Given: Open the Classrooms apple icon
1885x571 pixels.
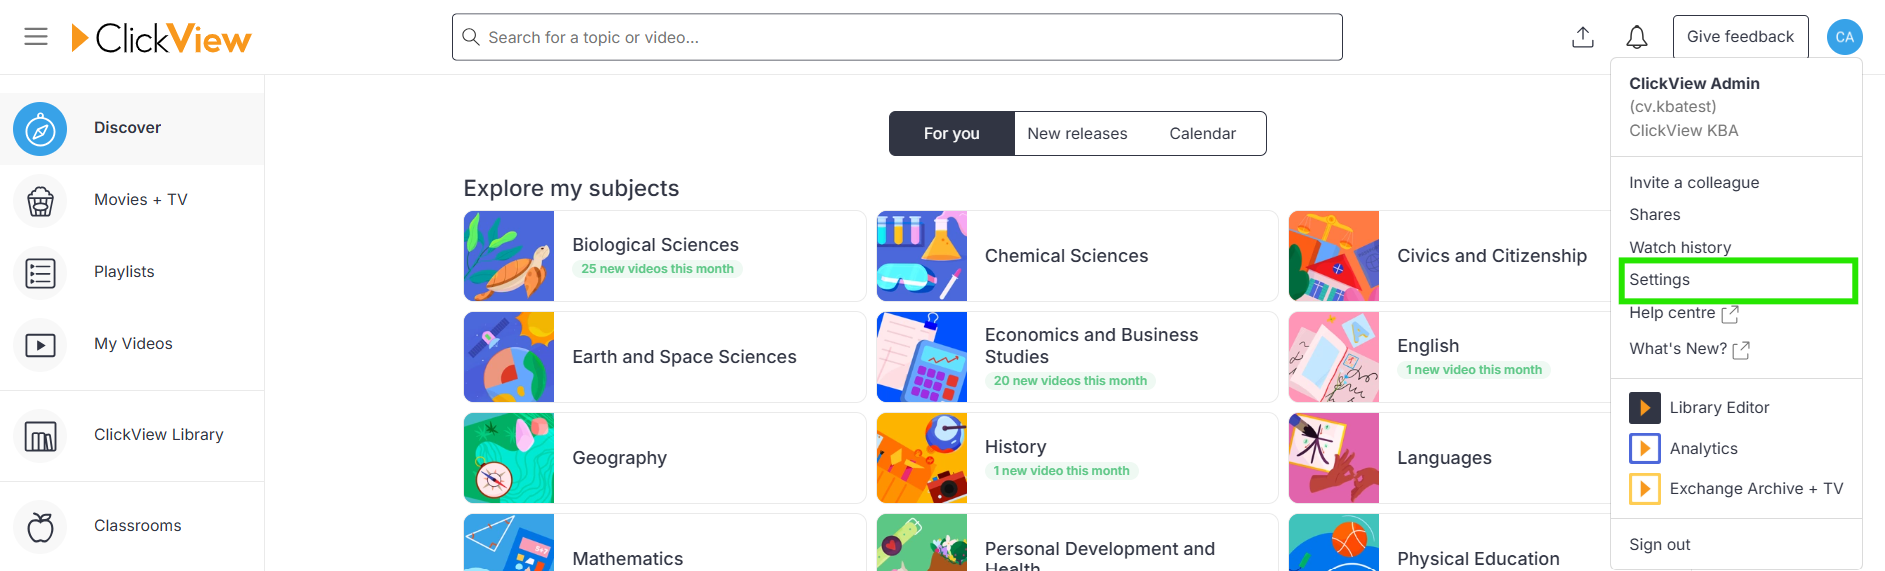Looking at the screenshot, I should [x=40, y=527].
